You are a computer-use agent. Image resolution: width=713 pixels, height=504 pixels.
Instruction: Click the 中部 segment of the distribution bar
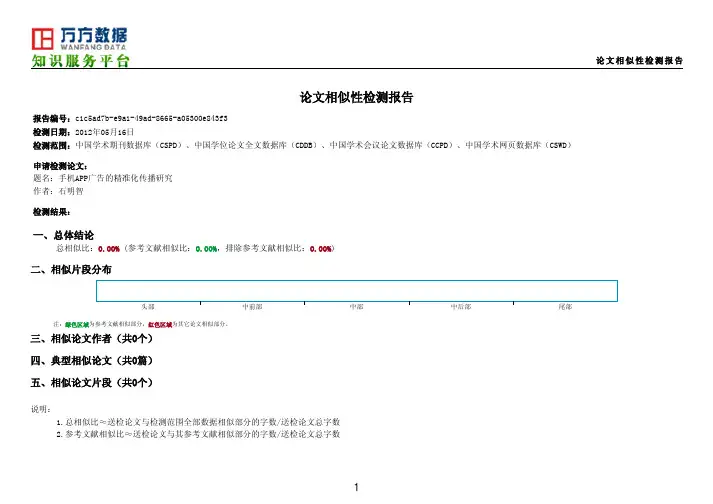click(357, 304)
